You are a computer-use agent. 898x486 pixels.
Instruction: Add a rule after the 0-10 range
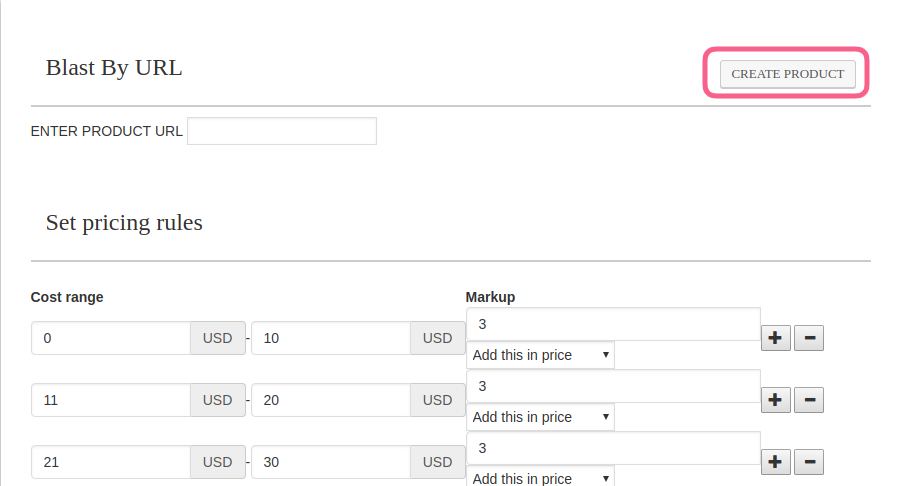pyautogui.click(x=775, y=338)
